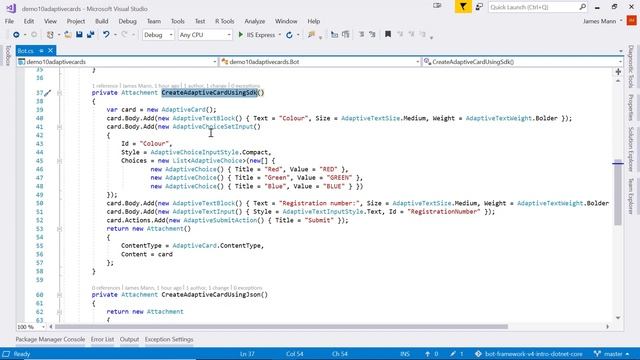Collapse the outline block at line 53
This screenshot has height=360, width=640.
pyautogui.click(x=60, y=229)
